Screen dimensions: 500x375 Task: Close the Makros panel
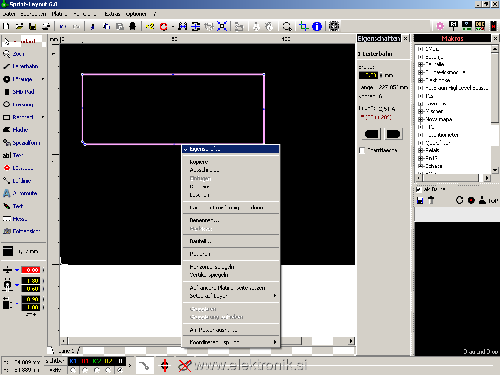(495, 39)
